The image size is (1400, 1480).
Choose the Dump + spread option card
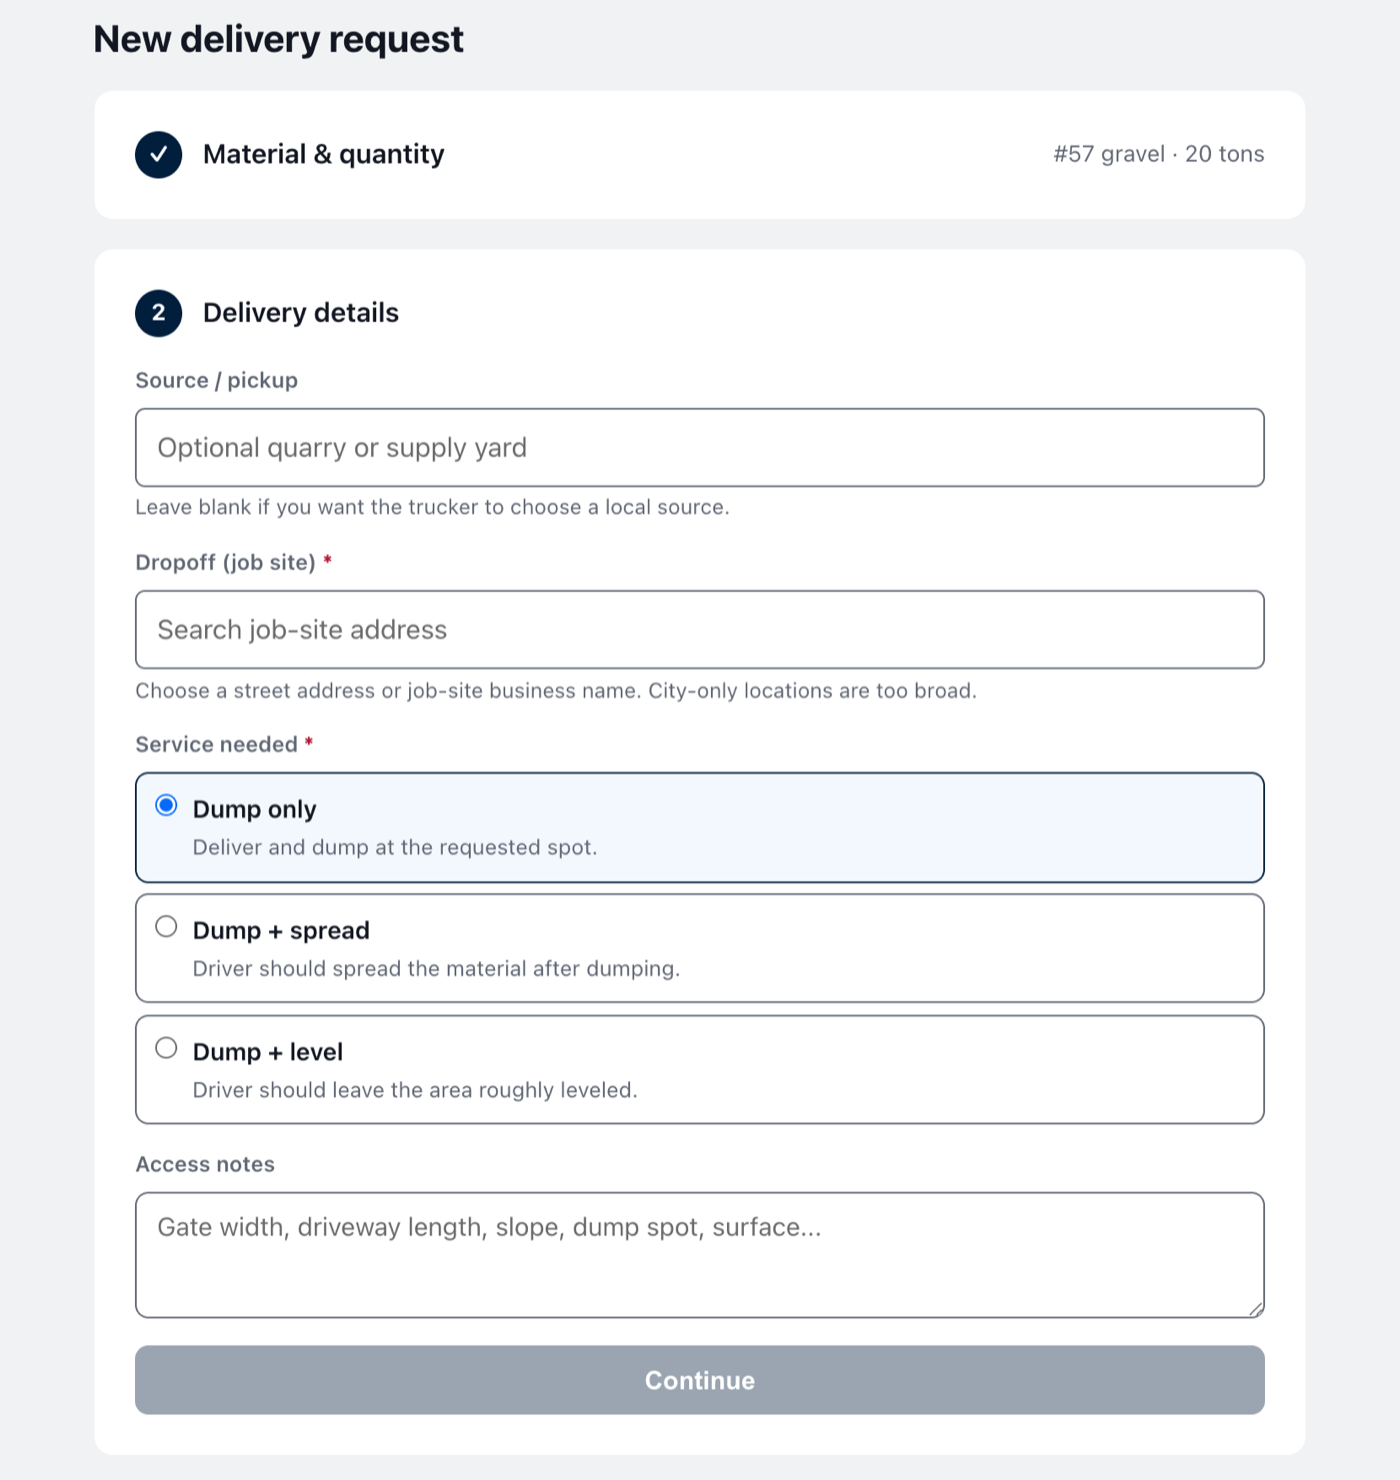coord(699,948)
